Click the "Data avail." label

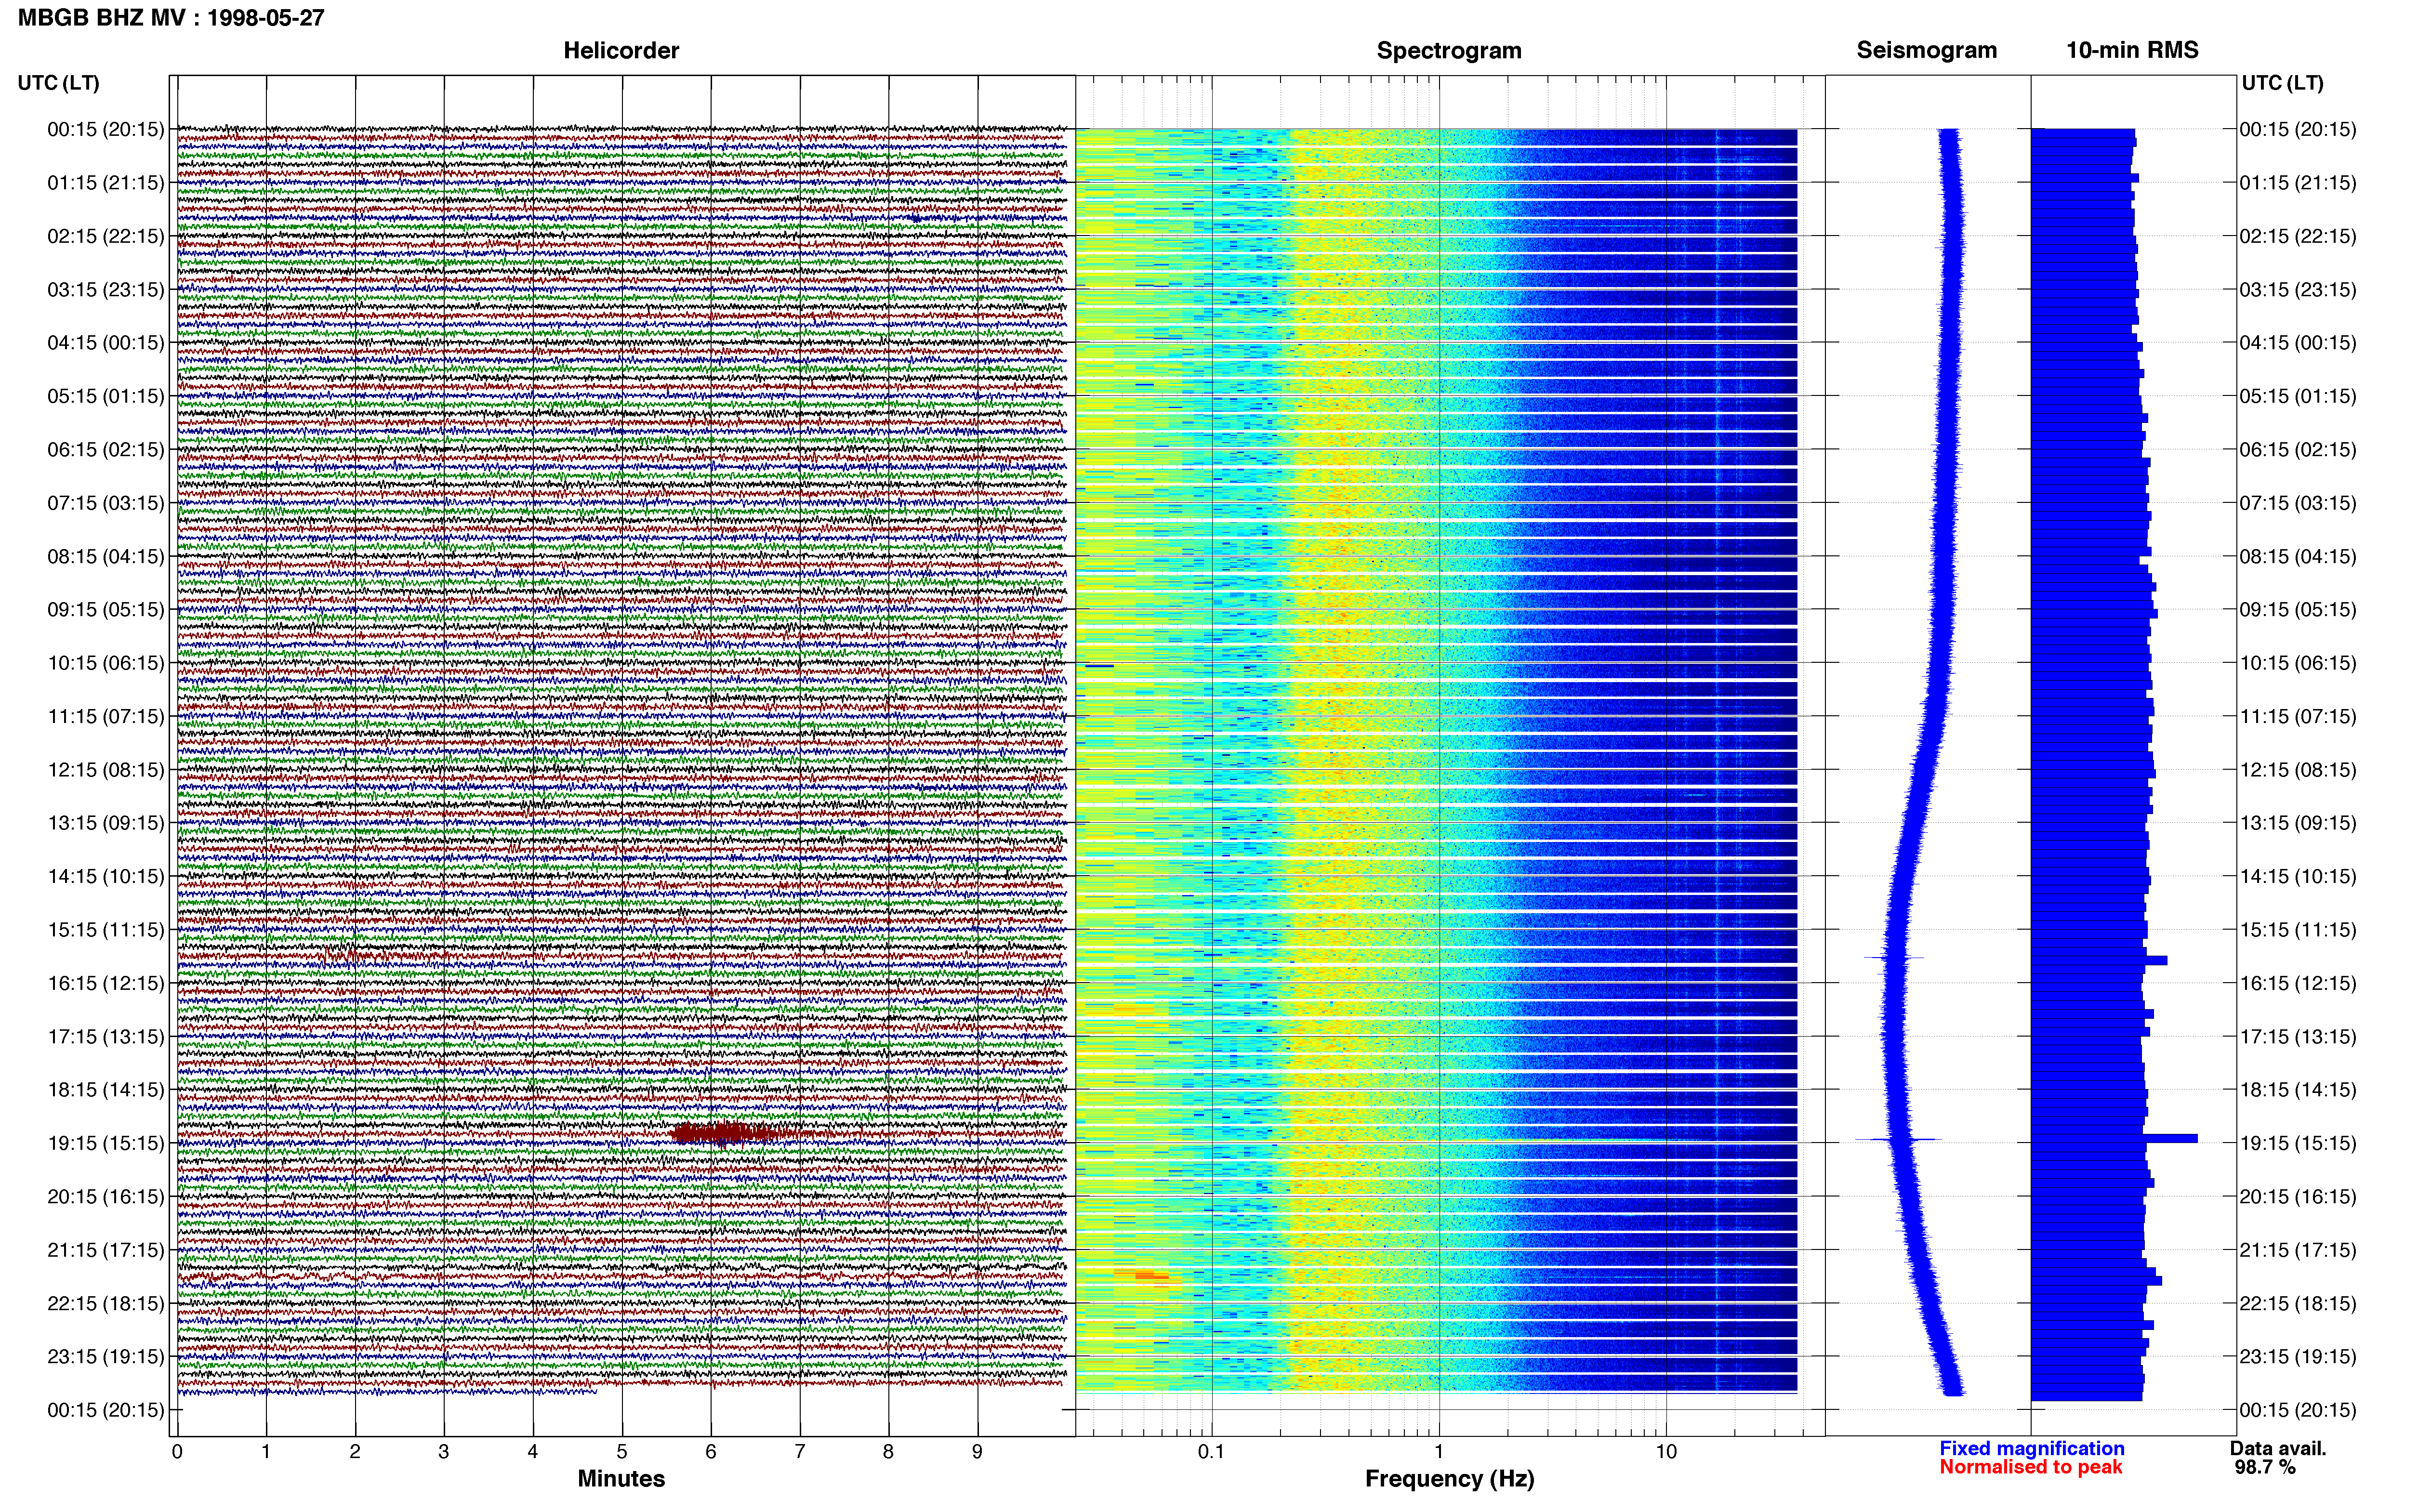pyautogui.click(x=2278, y=1448)
